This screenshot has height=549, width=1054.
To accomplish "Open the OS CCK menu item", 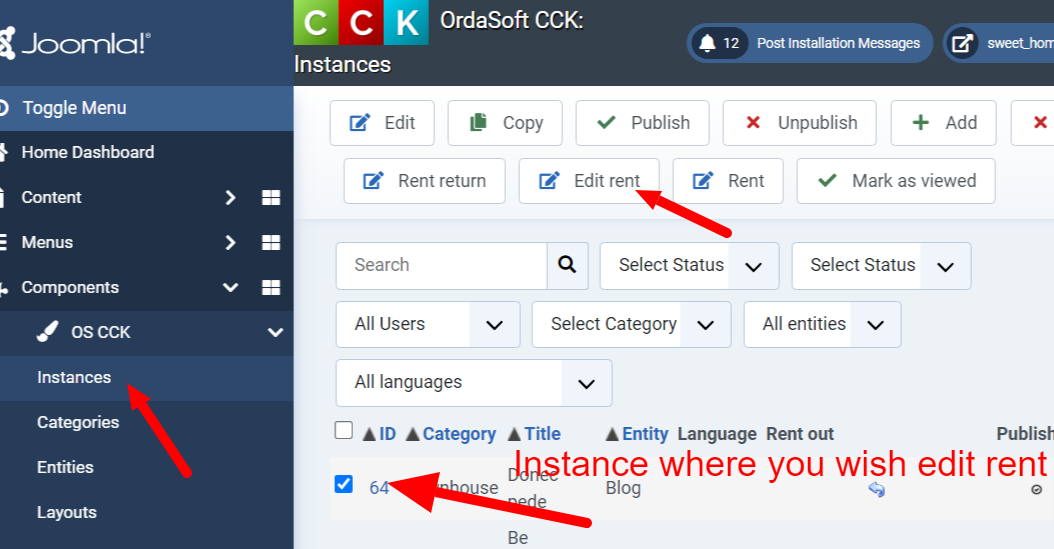I will (101, 332).
